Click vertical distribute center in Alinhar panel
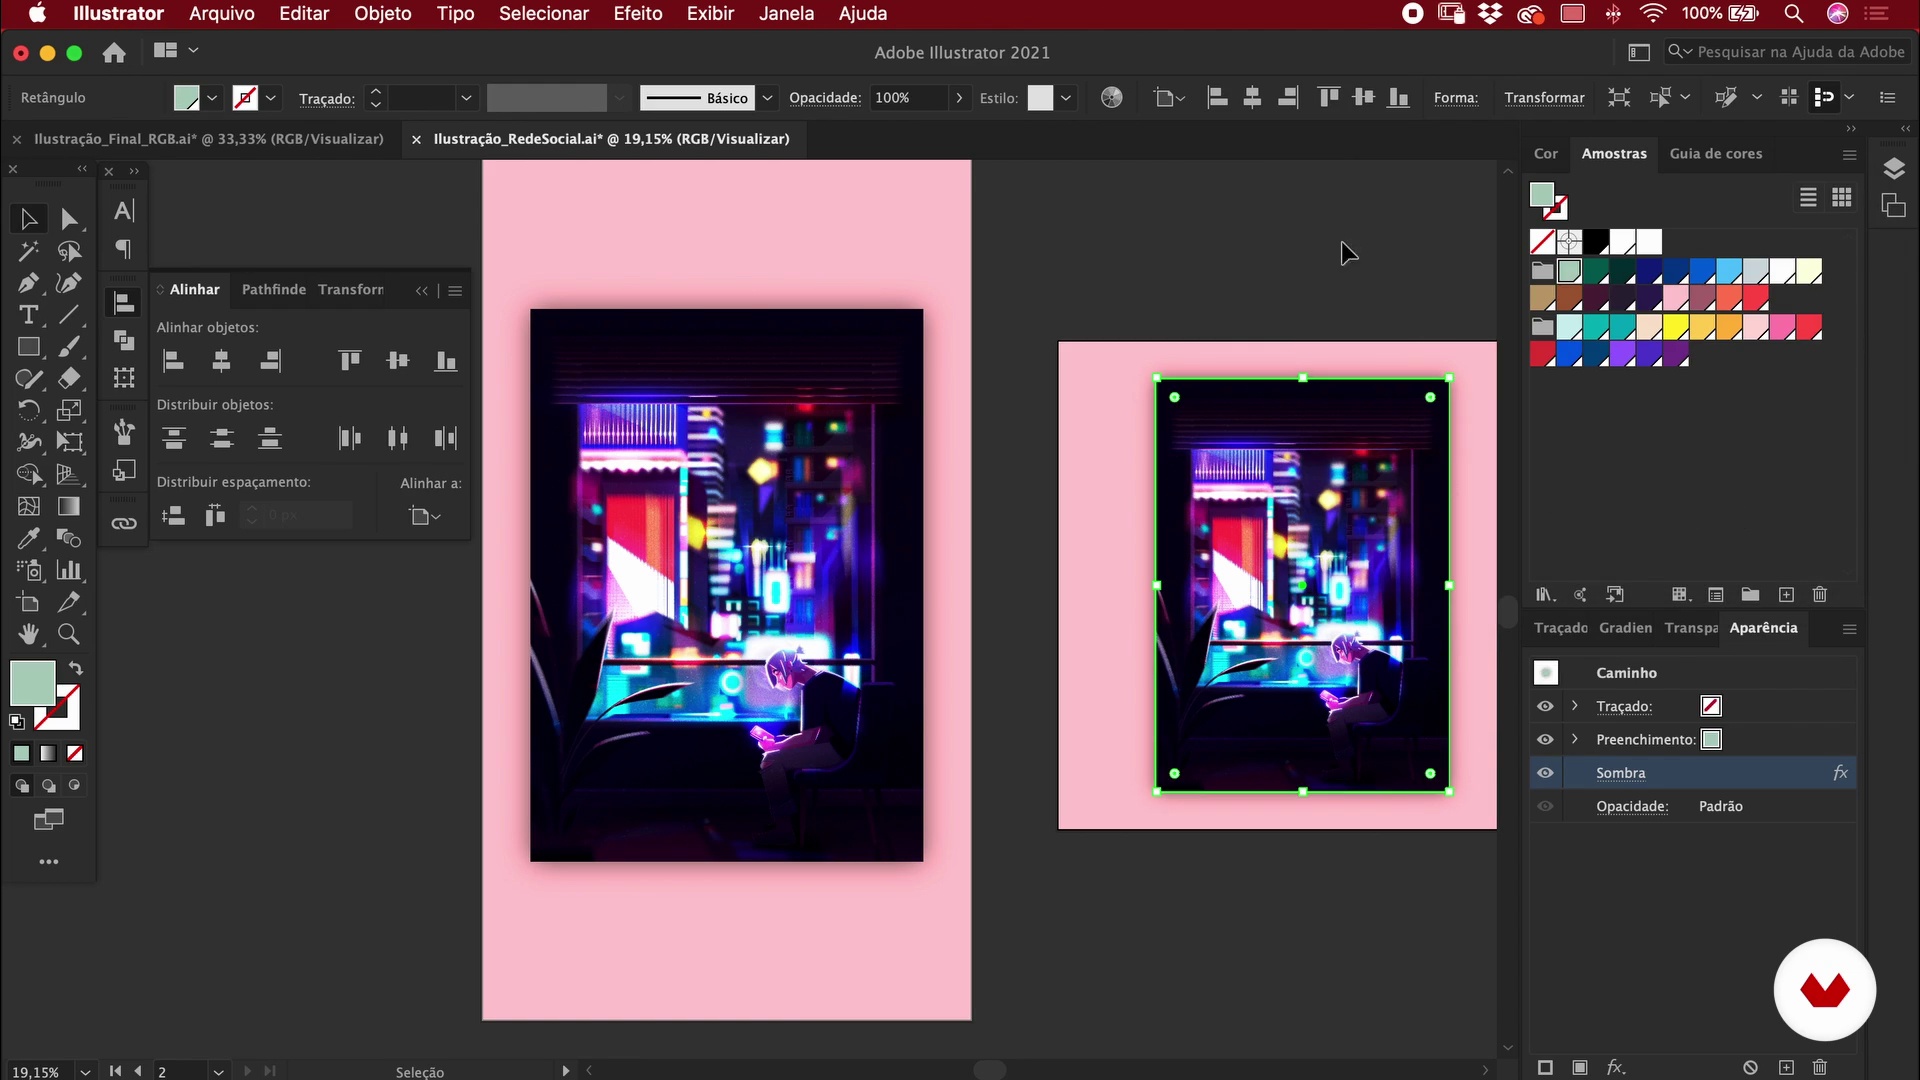Image resolution: width=1920 pixels, height=1080 pixels. click(x=222, y=438)
